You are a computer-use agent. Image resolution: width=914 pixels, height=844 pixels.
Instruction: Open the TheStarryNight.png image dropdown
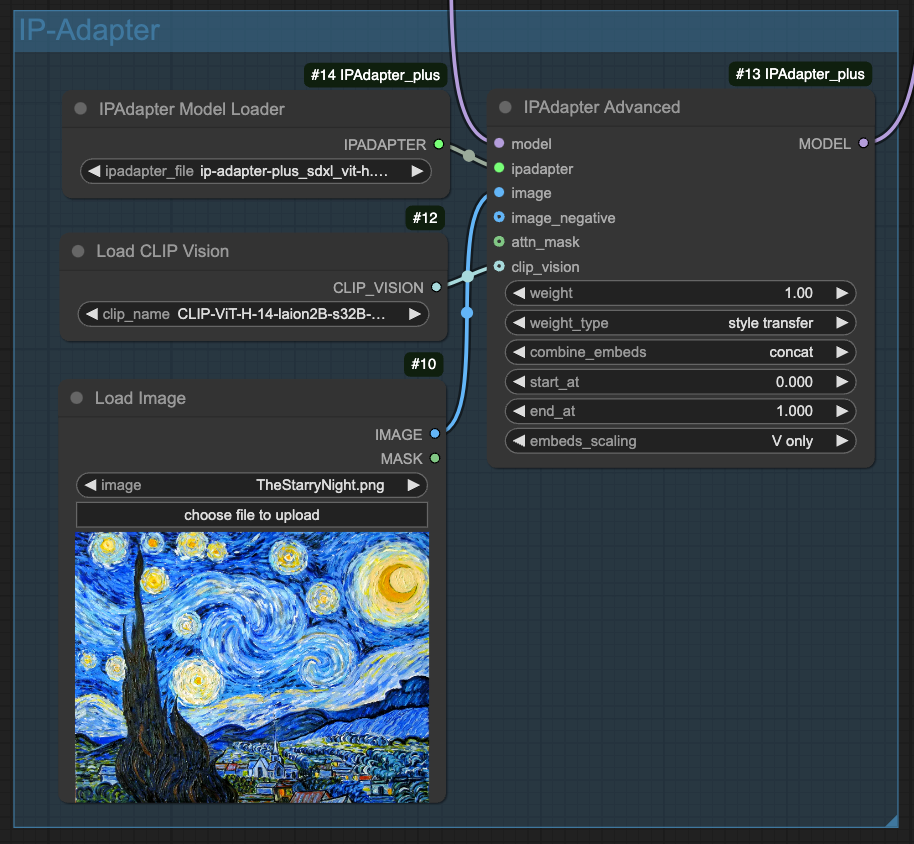click(x=251, y=485)
